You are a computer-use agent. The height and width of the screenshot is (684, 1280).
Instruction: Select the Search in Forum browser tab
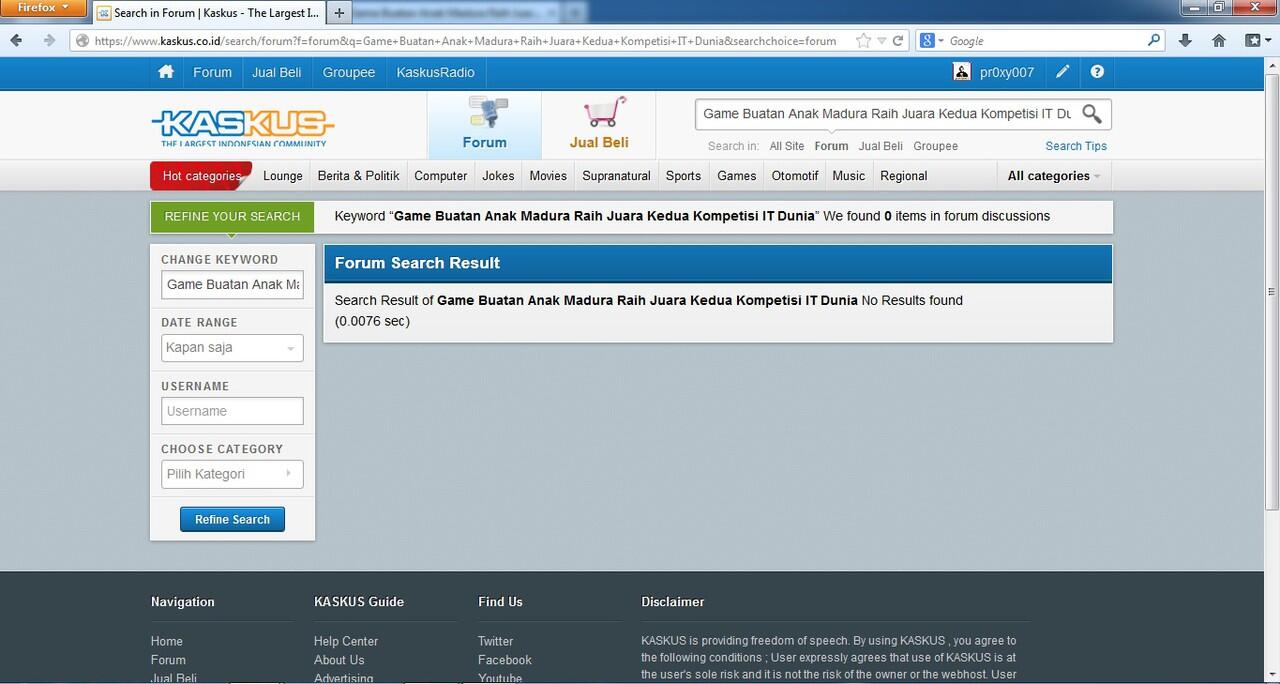point(209,13)
